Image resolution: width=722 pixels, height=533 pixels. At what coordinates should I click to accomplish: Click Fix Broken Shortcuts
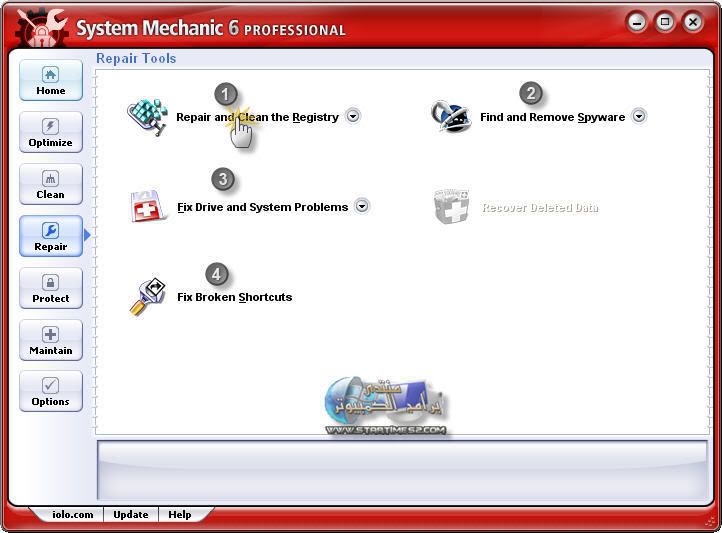(234, 297)
